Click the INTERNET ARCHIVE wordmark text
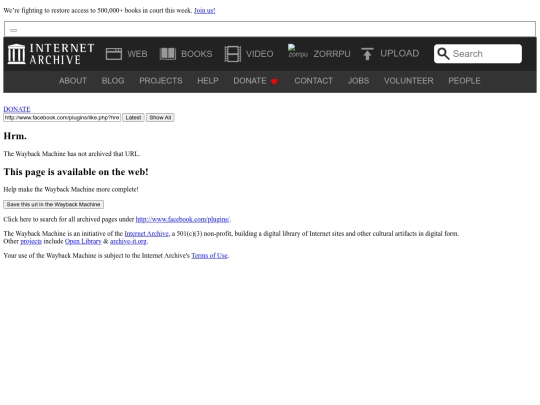The image size is (540, 405). tap(62, 54)
